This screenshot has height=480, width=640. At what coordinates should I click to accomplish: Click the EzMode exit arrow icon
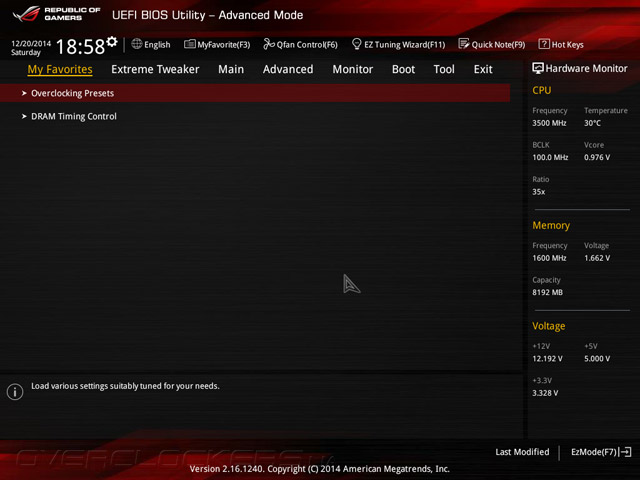click(626, 452)
